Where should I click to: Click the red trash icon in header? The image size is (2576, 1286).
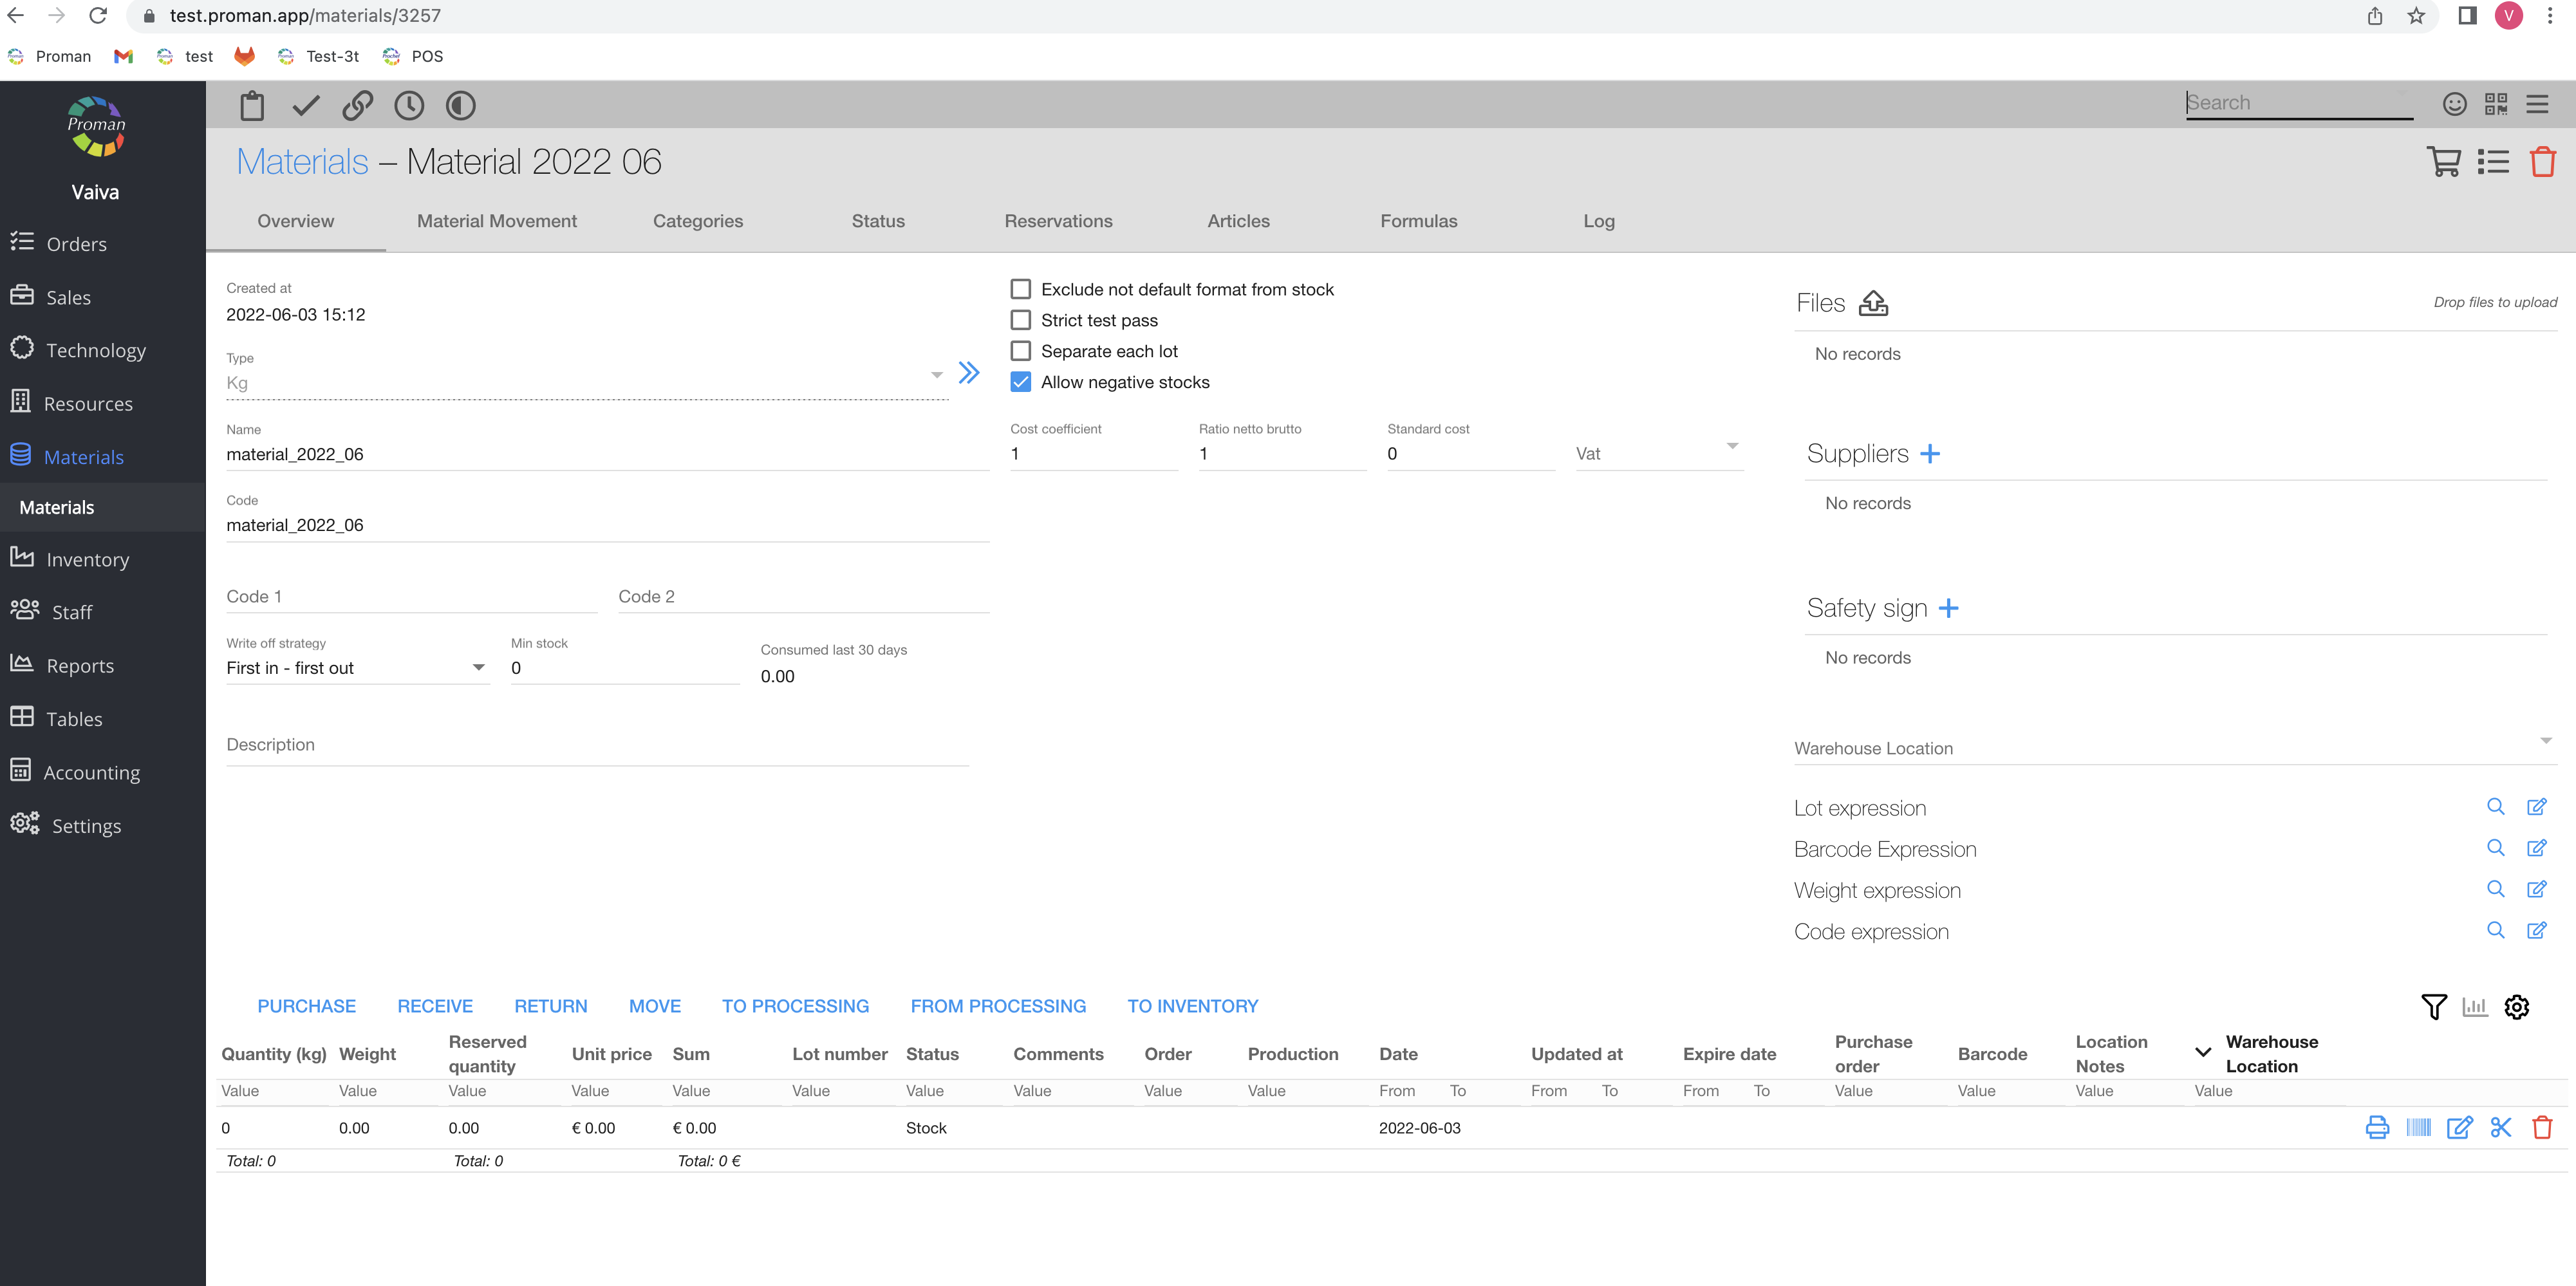coord(2542,162)
